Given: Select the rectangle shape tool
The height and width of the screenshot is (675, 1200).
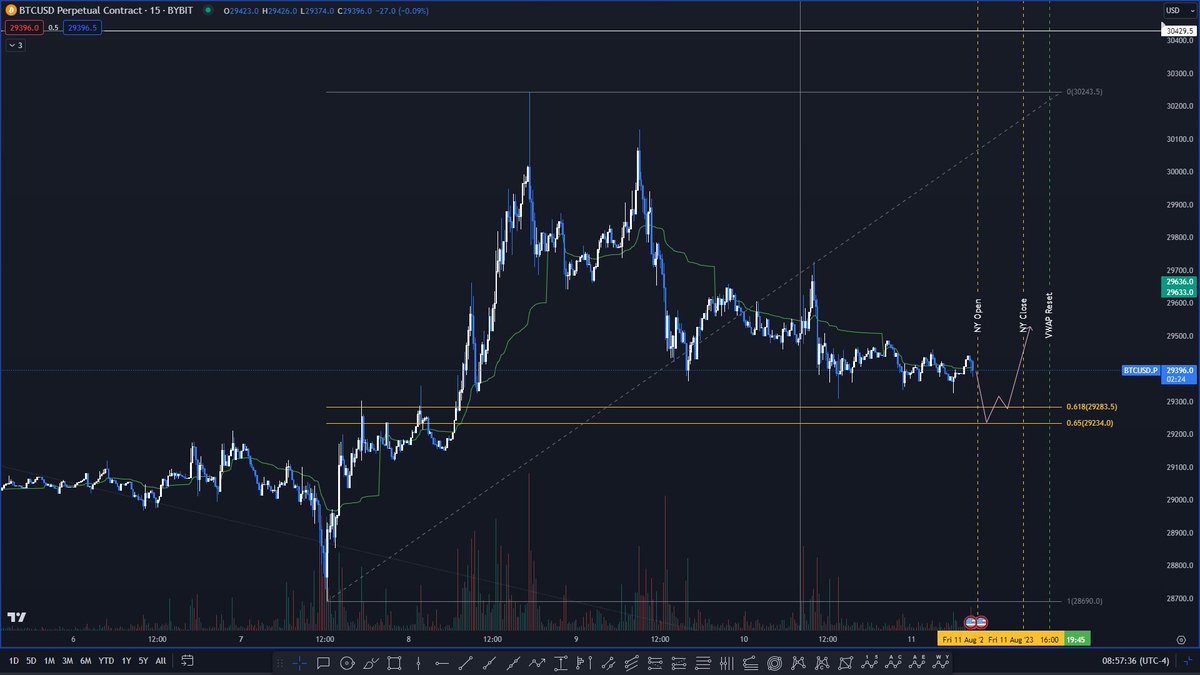Looking at the screenshot, I should 394,662.
